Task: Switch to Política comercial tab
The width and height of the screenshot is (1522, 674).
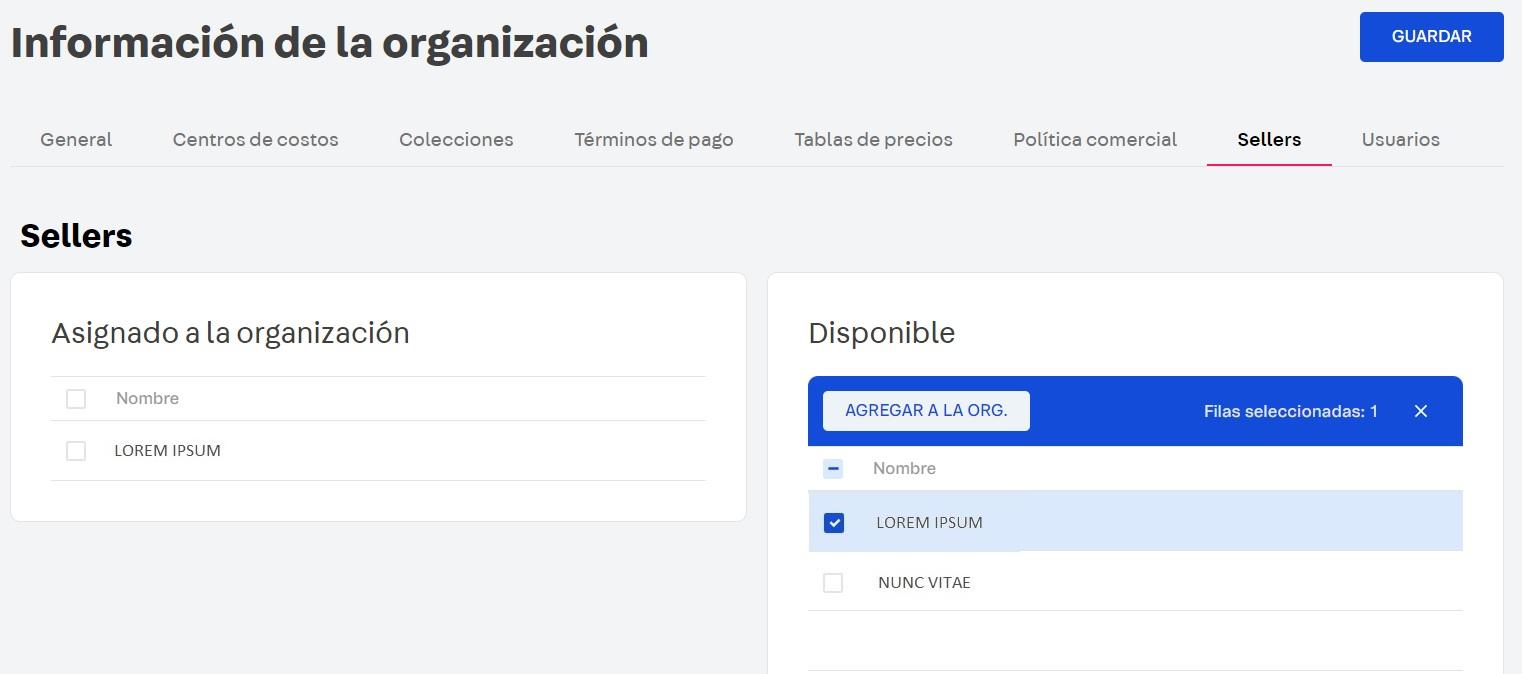Action: [x=1095, y=139]
